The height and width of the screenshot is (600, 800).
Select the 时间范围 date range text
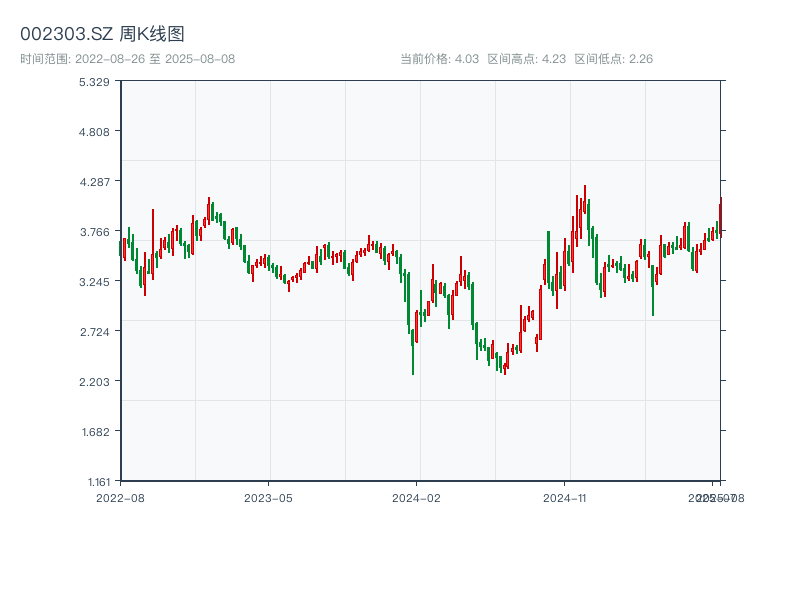[x=127, y=59]
